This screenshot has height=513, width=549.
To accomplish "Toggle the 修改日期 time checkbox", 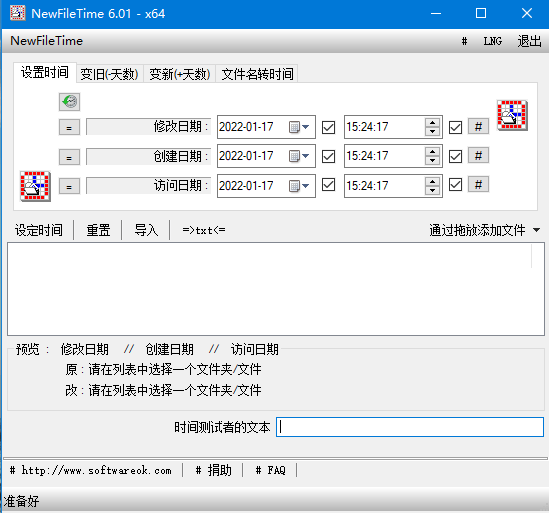I will (455, 127).
